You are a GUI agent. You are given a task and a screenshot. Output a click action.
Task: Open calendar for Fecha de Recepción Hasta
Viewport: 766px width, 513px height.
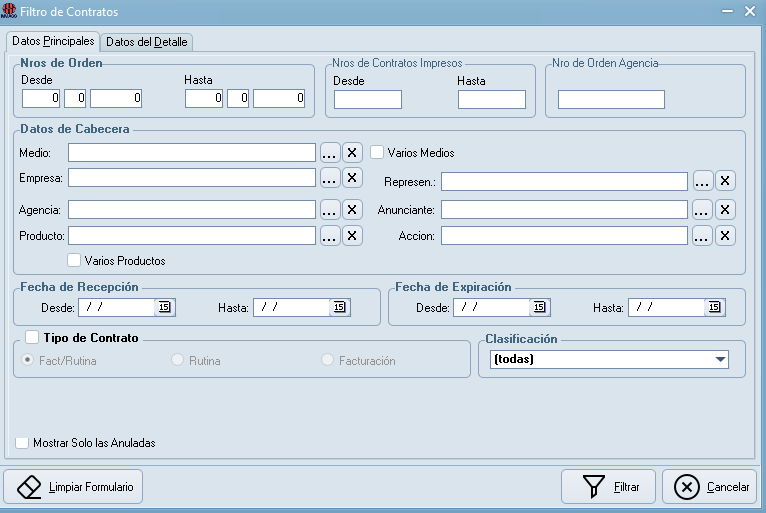click(x=339, y=307)
